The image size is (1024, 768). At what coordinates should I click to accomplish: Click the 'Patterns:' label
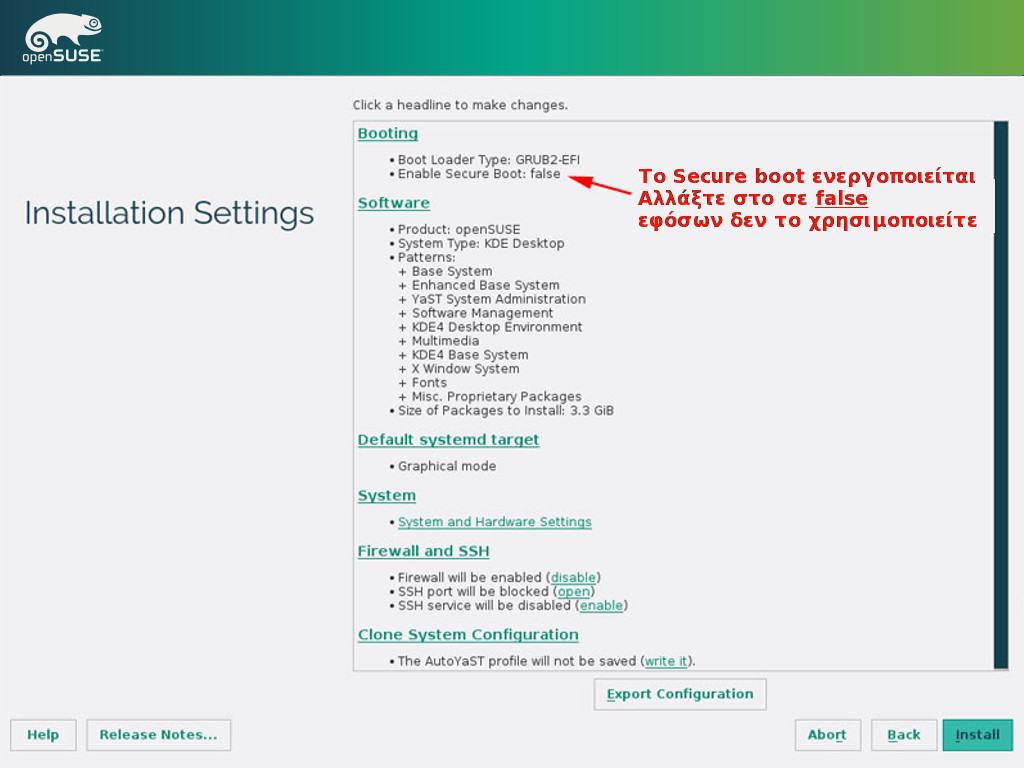pyautogui.click(x=426, y=257)
